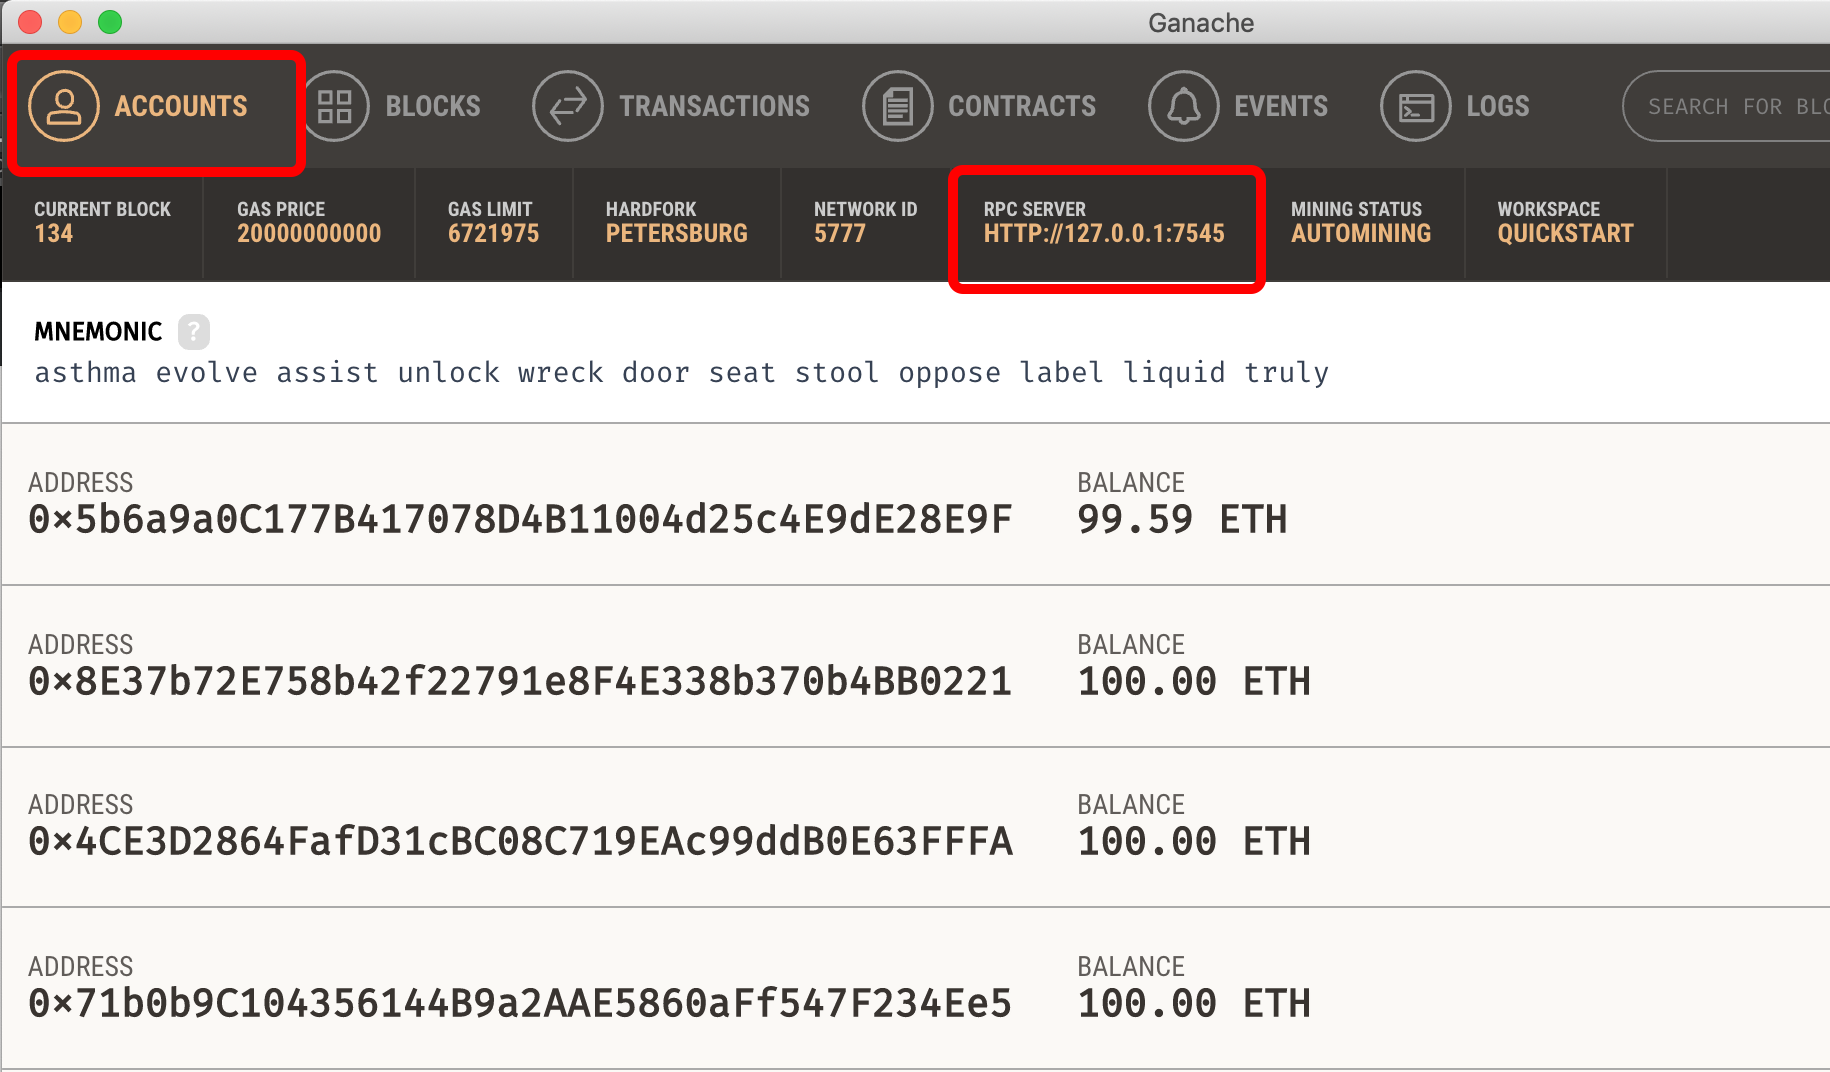Switch to the TRANSACTIONS tab label

tap(715, 106)
